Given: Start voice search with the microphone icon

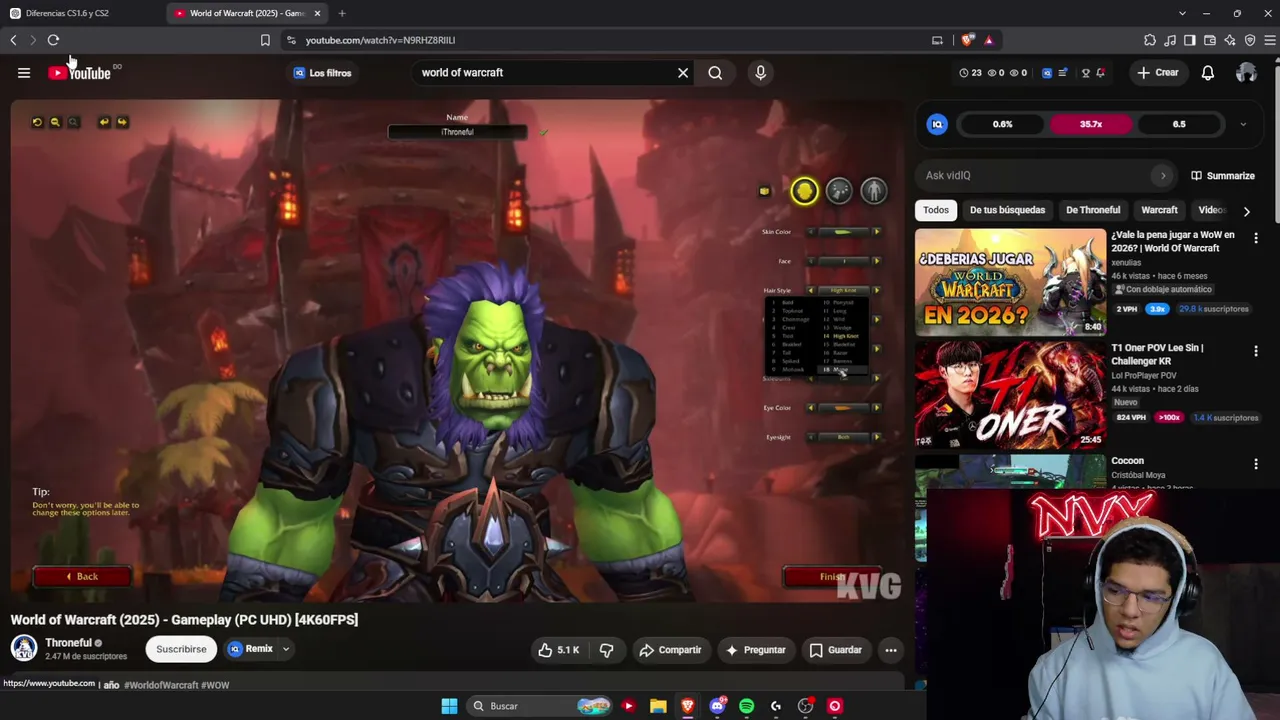Looking at the screenshot, I should [x=760, y=72].
